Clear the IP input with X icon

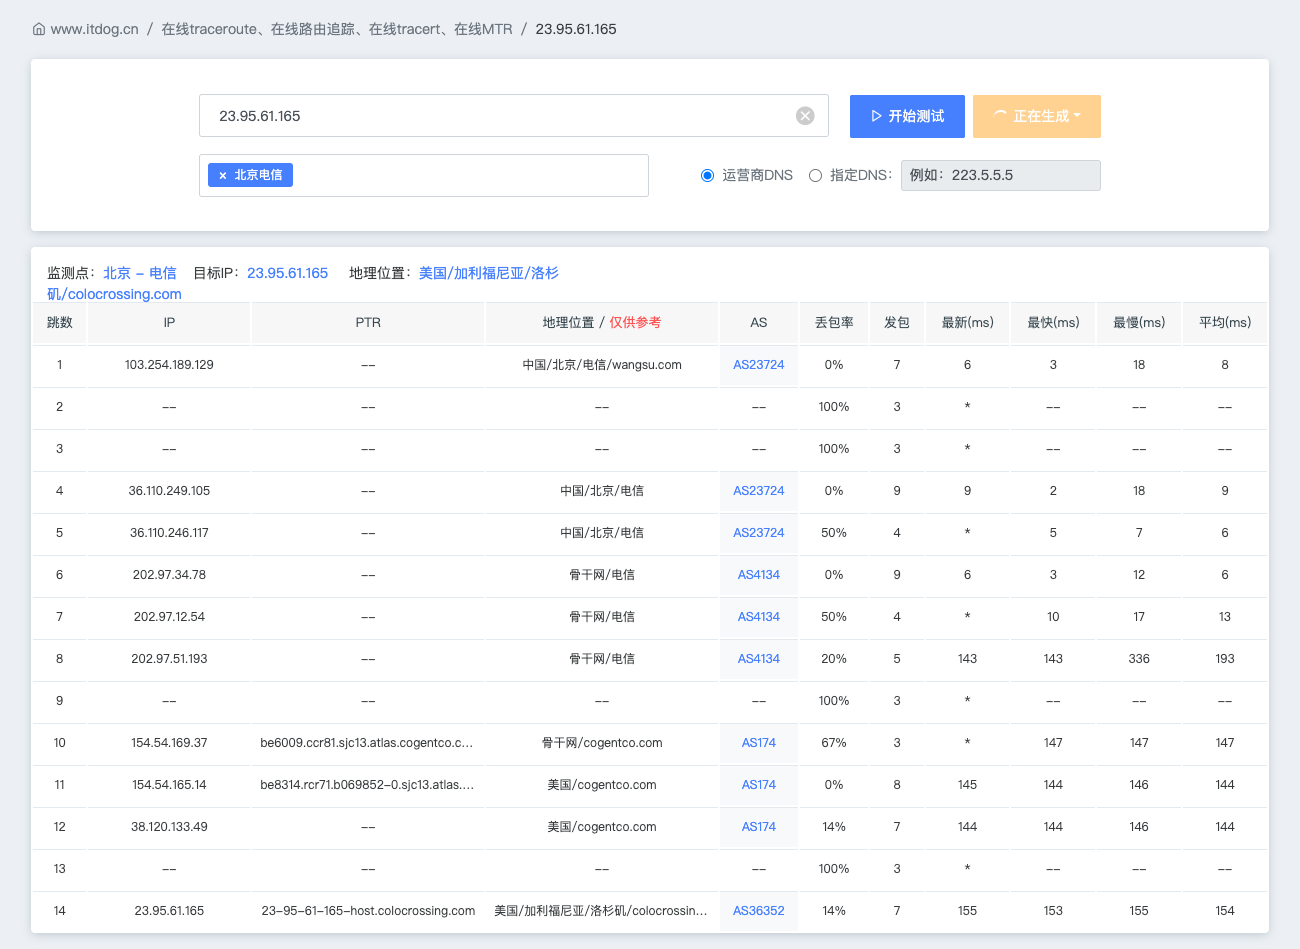click(805, 116)
